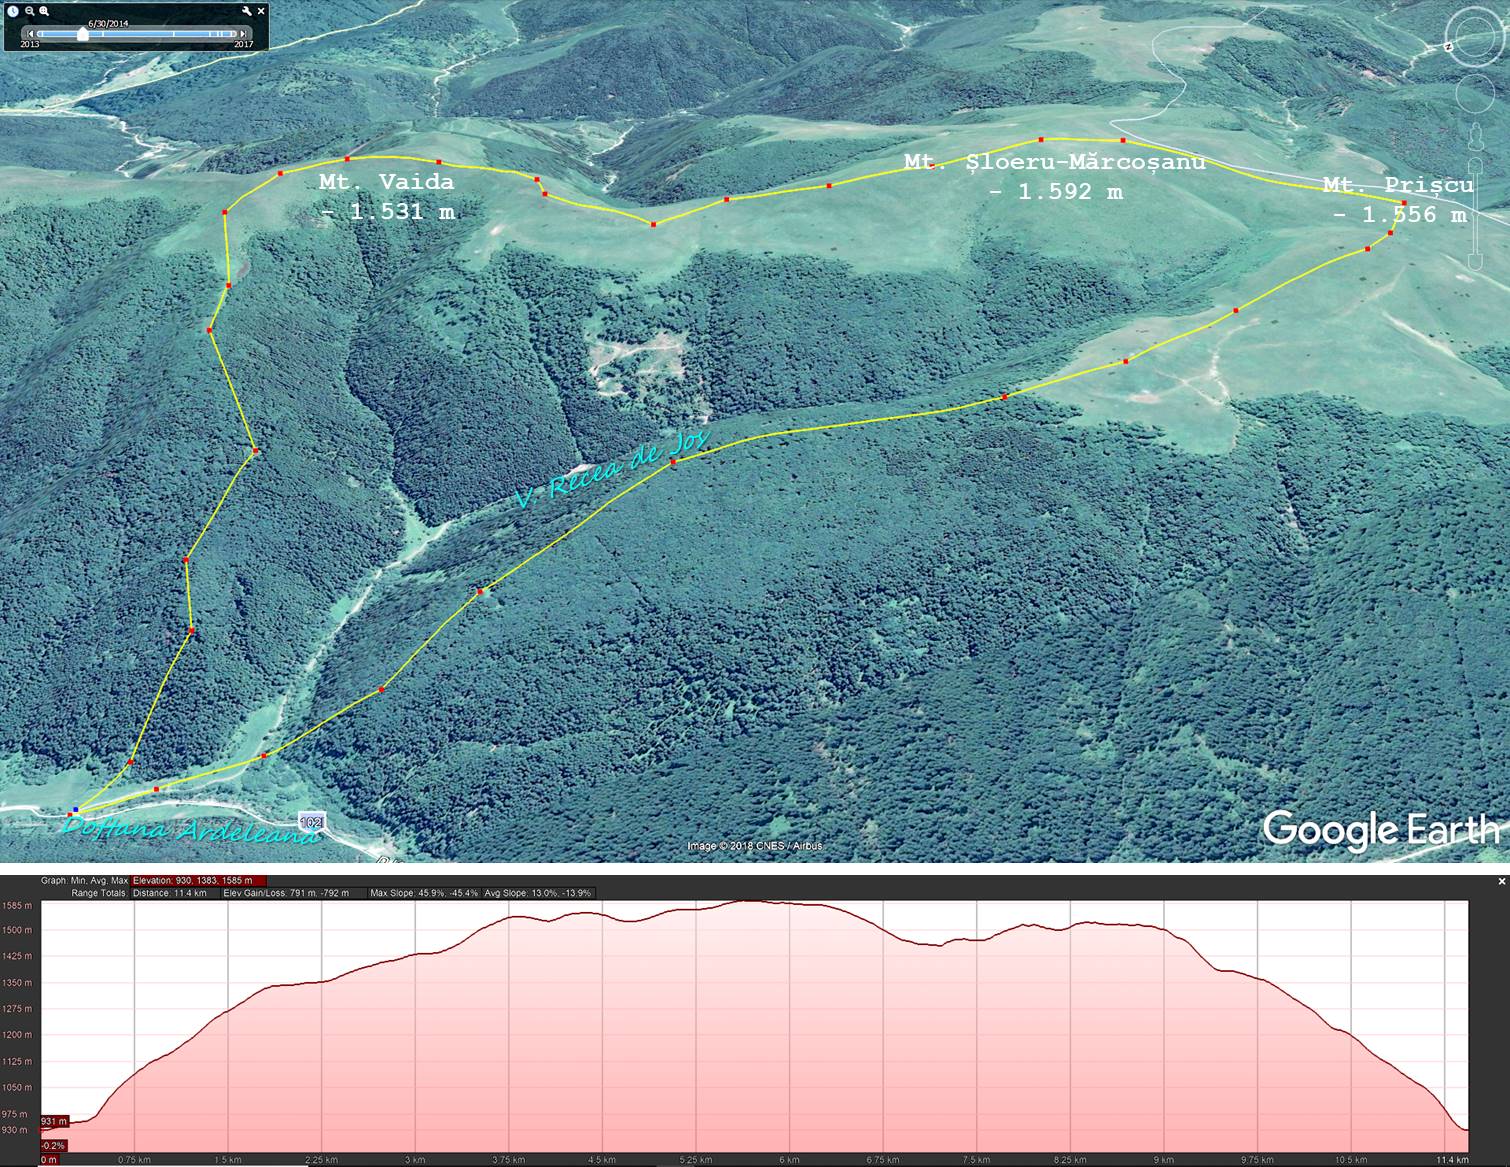Open time slider wrench settings
Viewport: 1510px width, 1167px height.
(x=246, y=11)
